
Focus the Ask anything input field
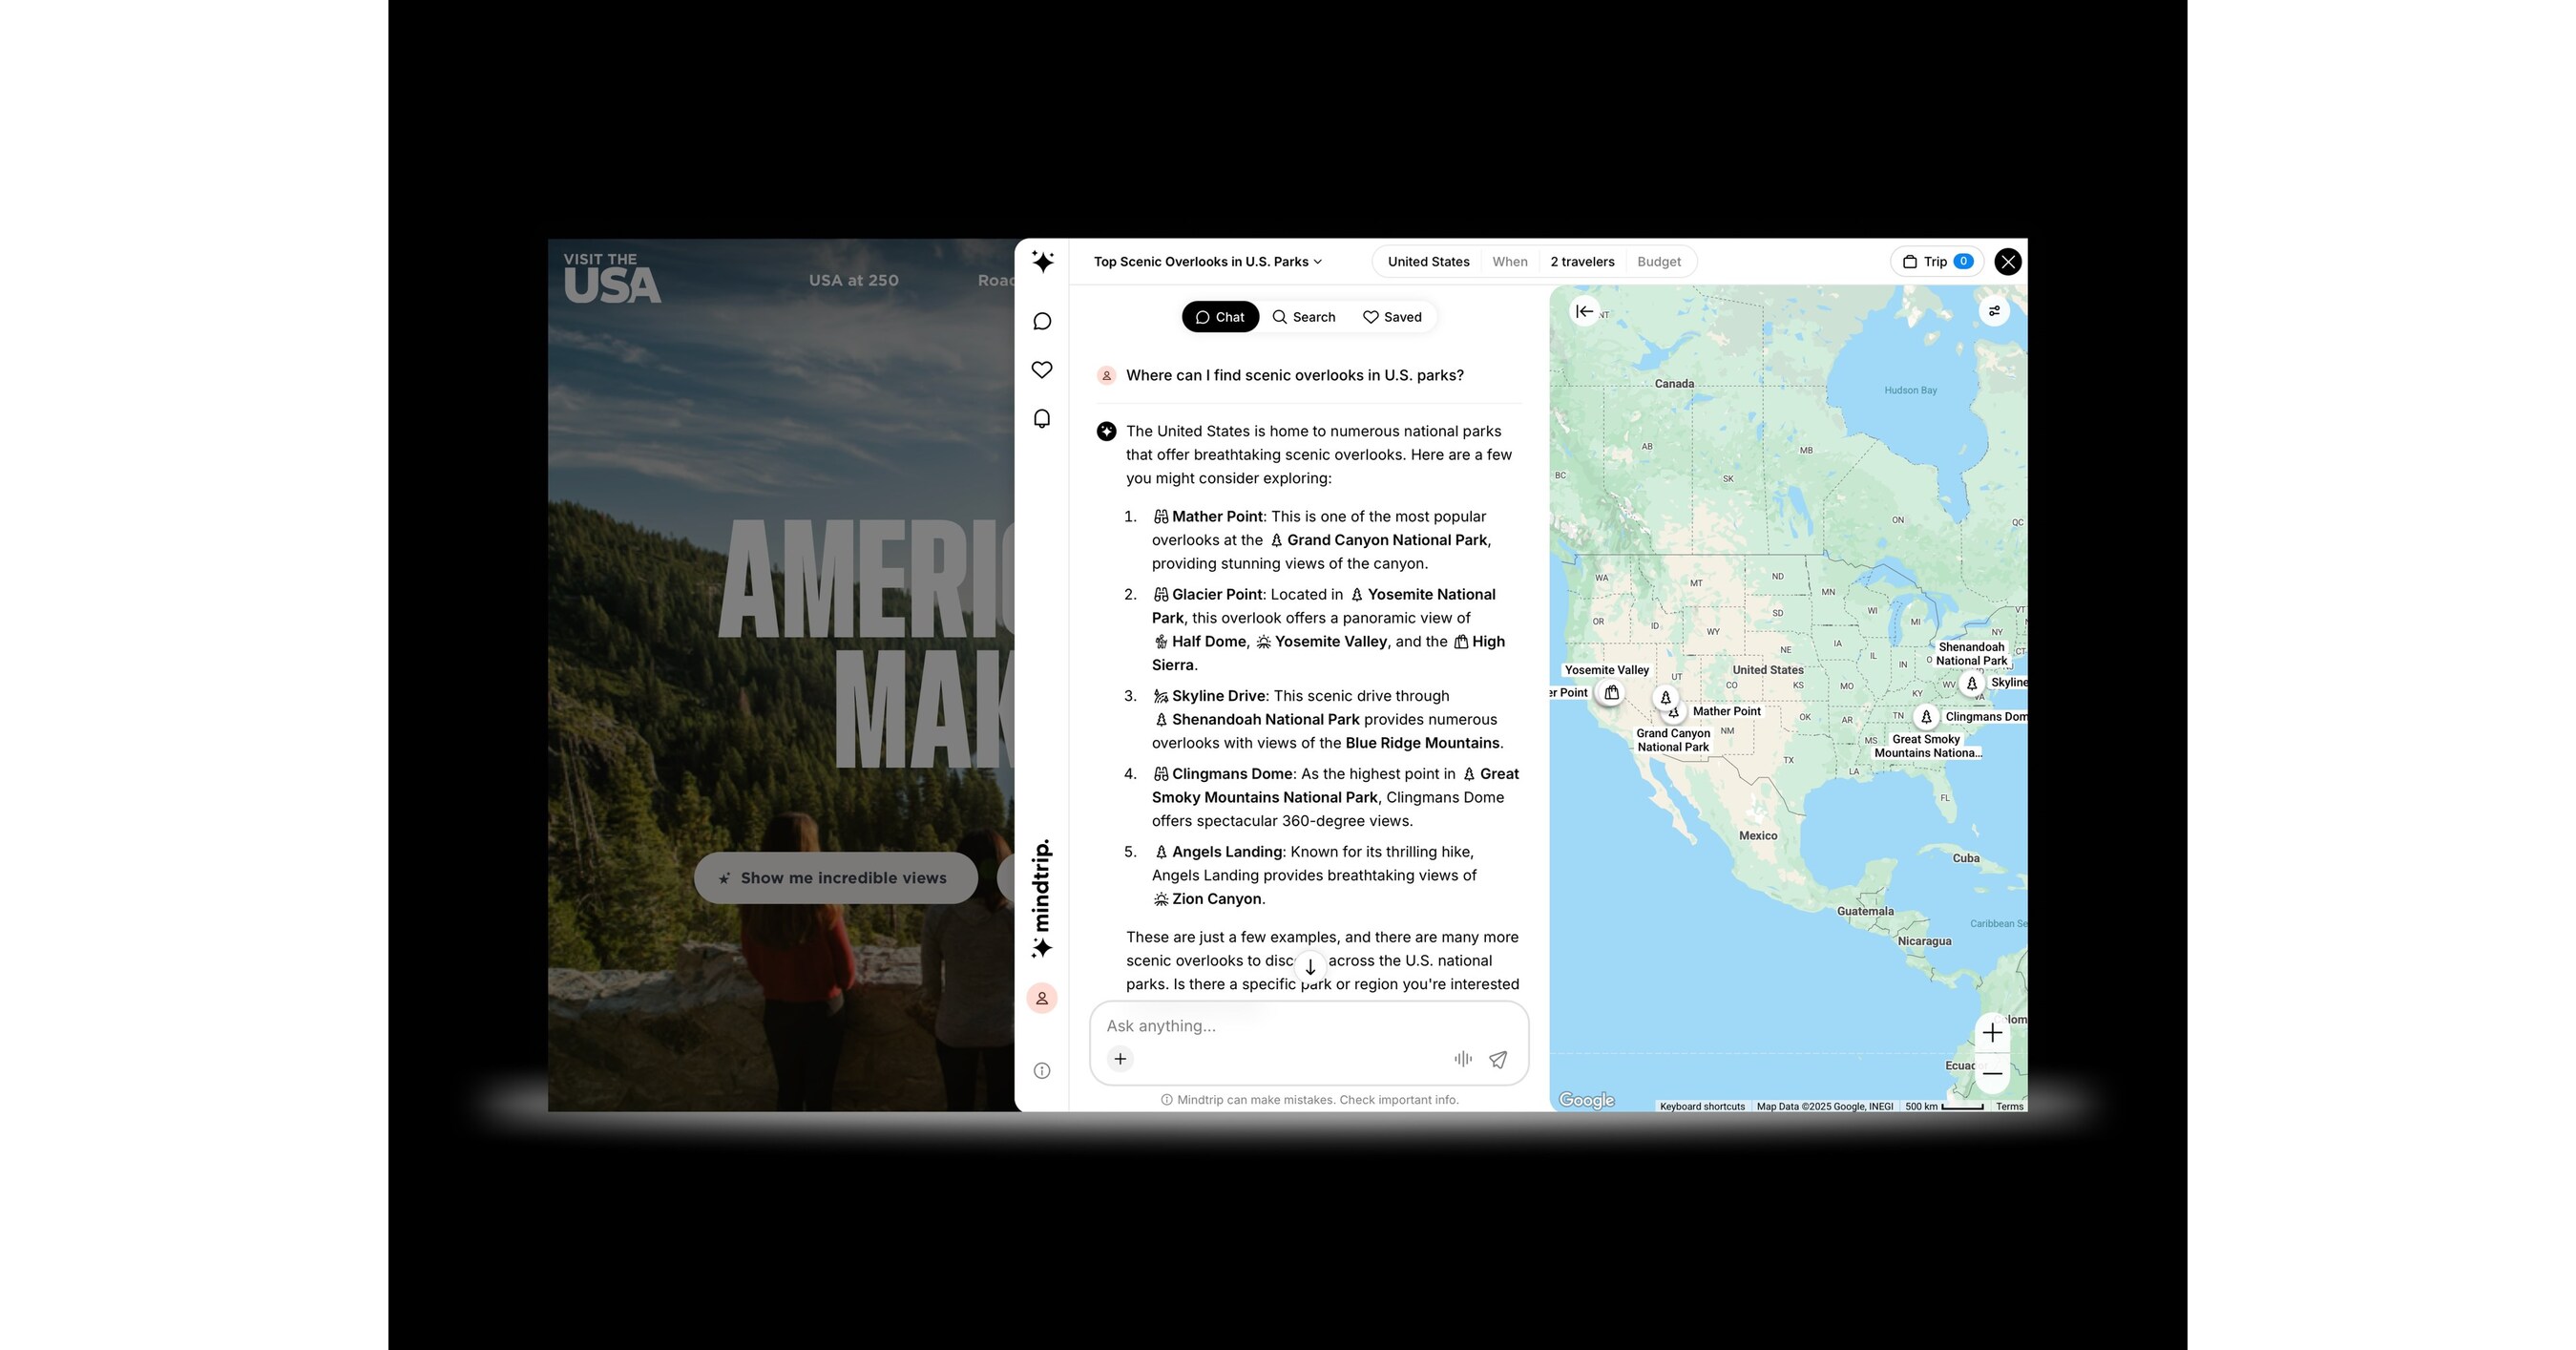click(x=1309, y=1026)
